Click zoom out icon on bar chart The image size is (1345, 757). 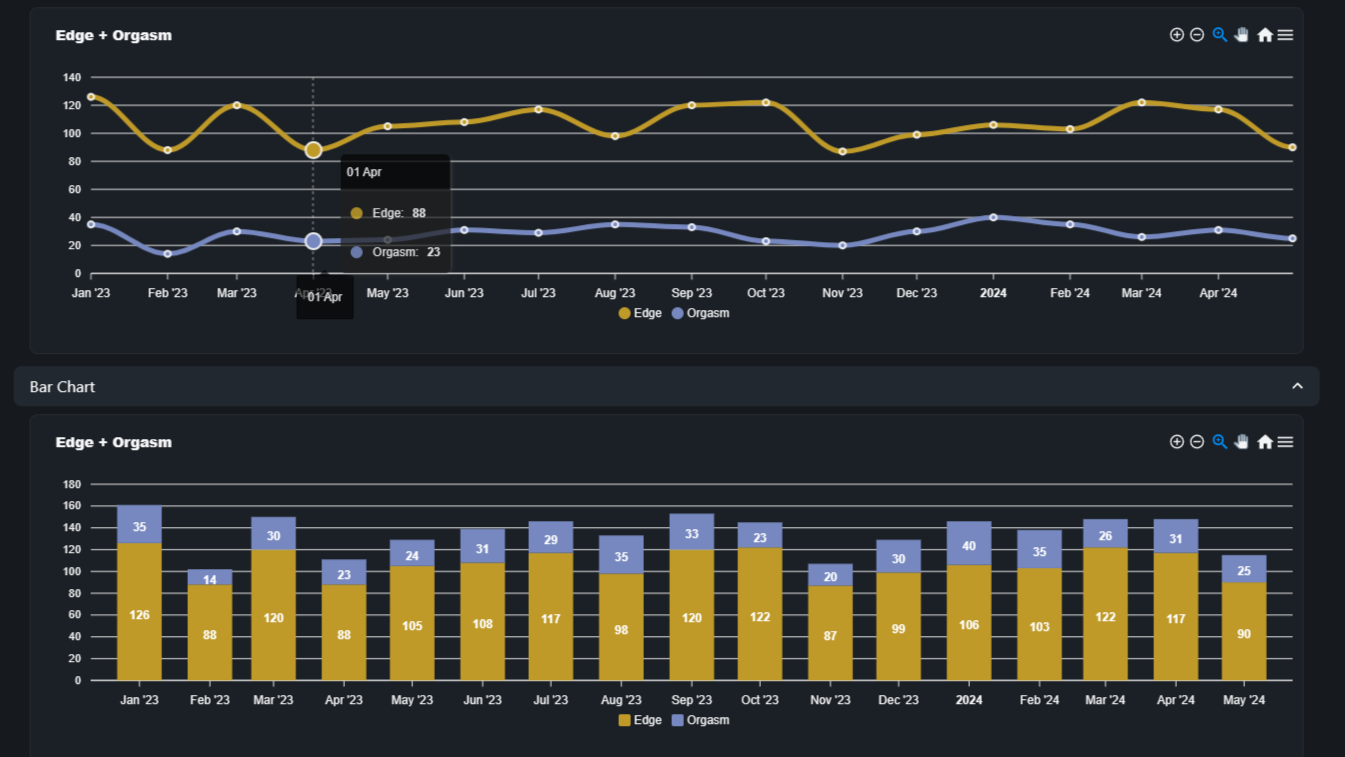[x=1197, y=442]
